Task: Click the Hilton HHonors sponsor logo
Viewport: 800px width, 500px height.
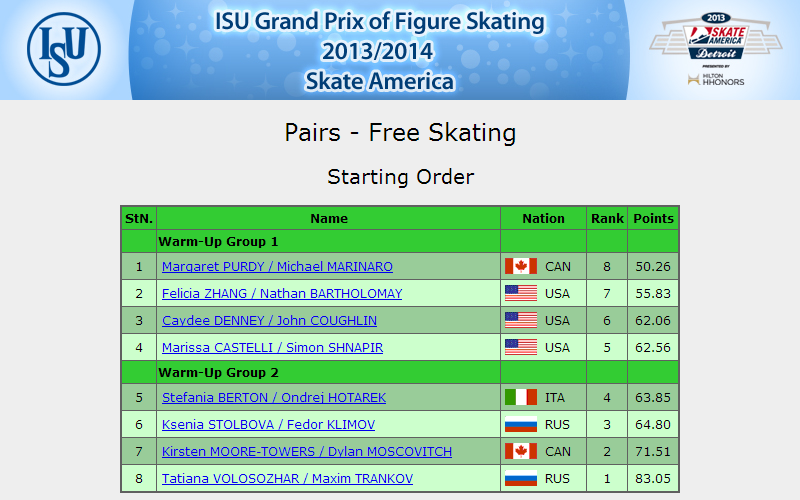Action: point(716,79)
